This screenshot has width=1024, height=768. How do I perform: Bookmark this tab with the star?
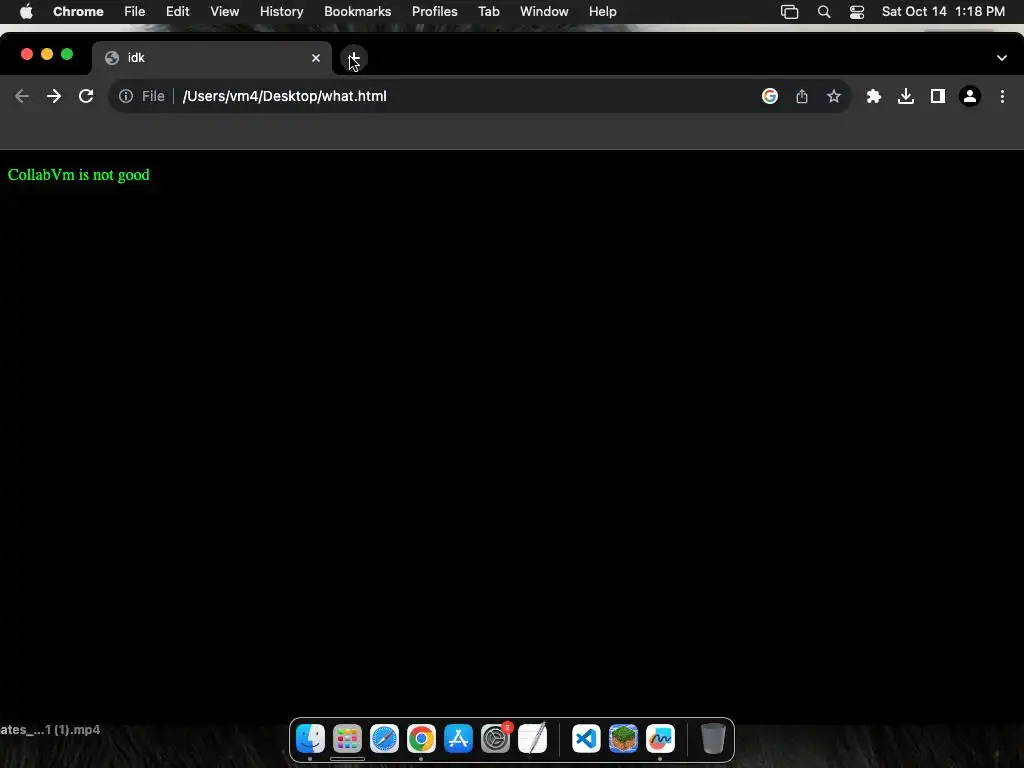point(834,96)
